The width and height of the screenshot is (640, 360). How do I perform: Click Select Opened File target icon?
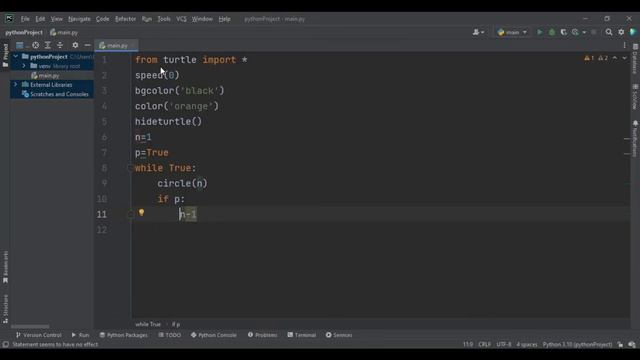[36, 45]
